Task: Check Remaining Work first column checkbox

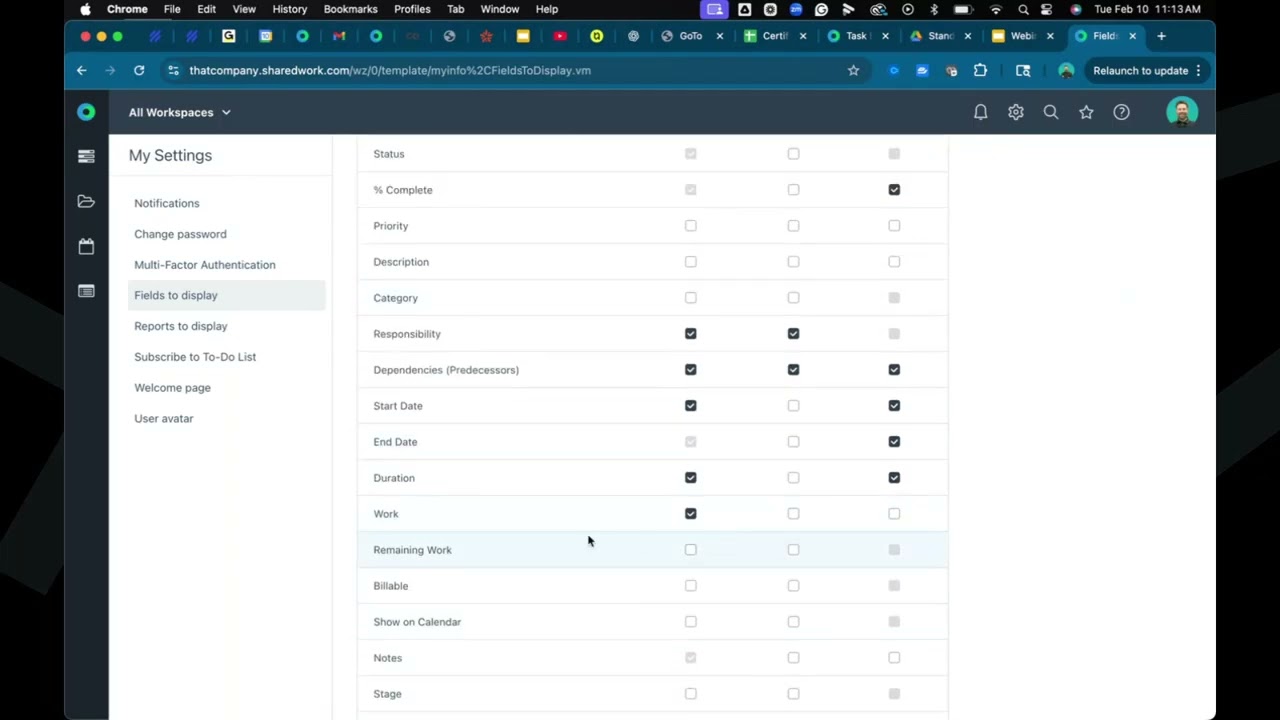Action: coord(690,550)
